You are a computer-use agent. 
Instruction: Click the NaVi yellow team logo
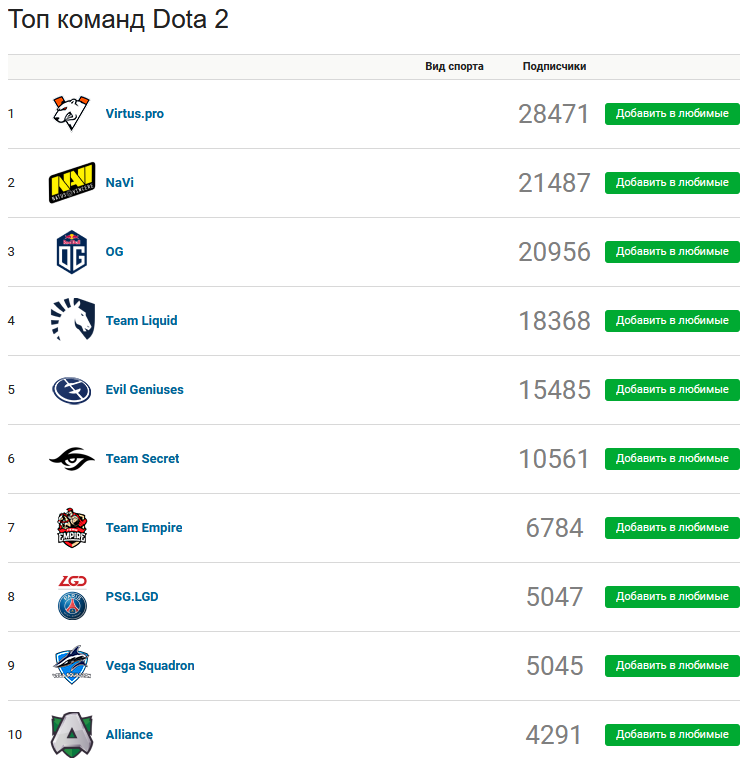pyautogui.click(x=72, y=183)
